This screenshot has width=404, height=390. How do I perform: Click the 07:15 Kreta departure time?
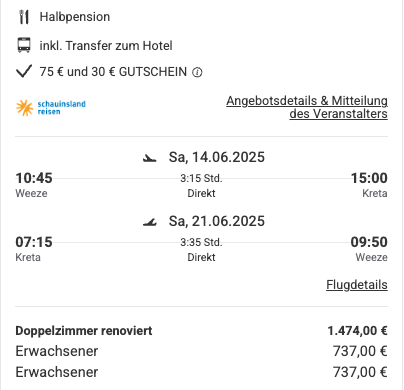[34, 242]
